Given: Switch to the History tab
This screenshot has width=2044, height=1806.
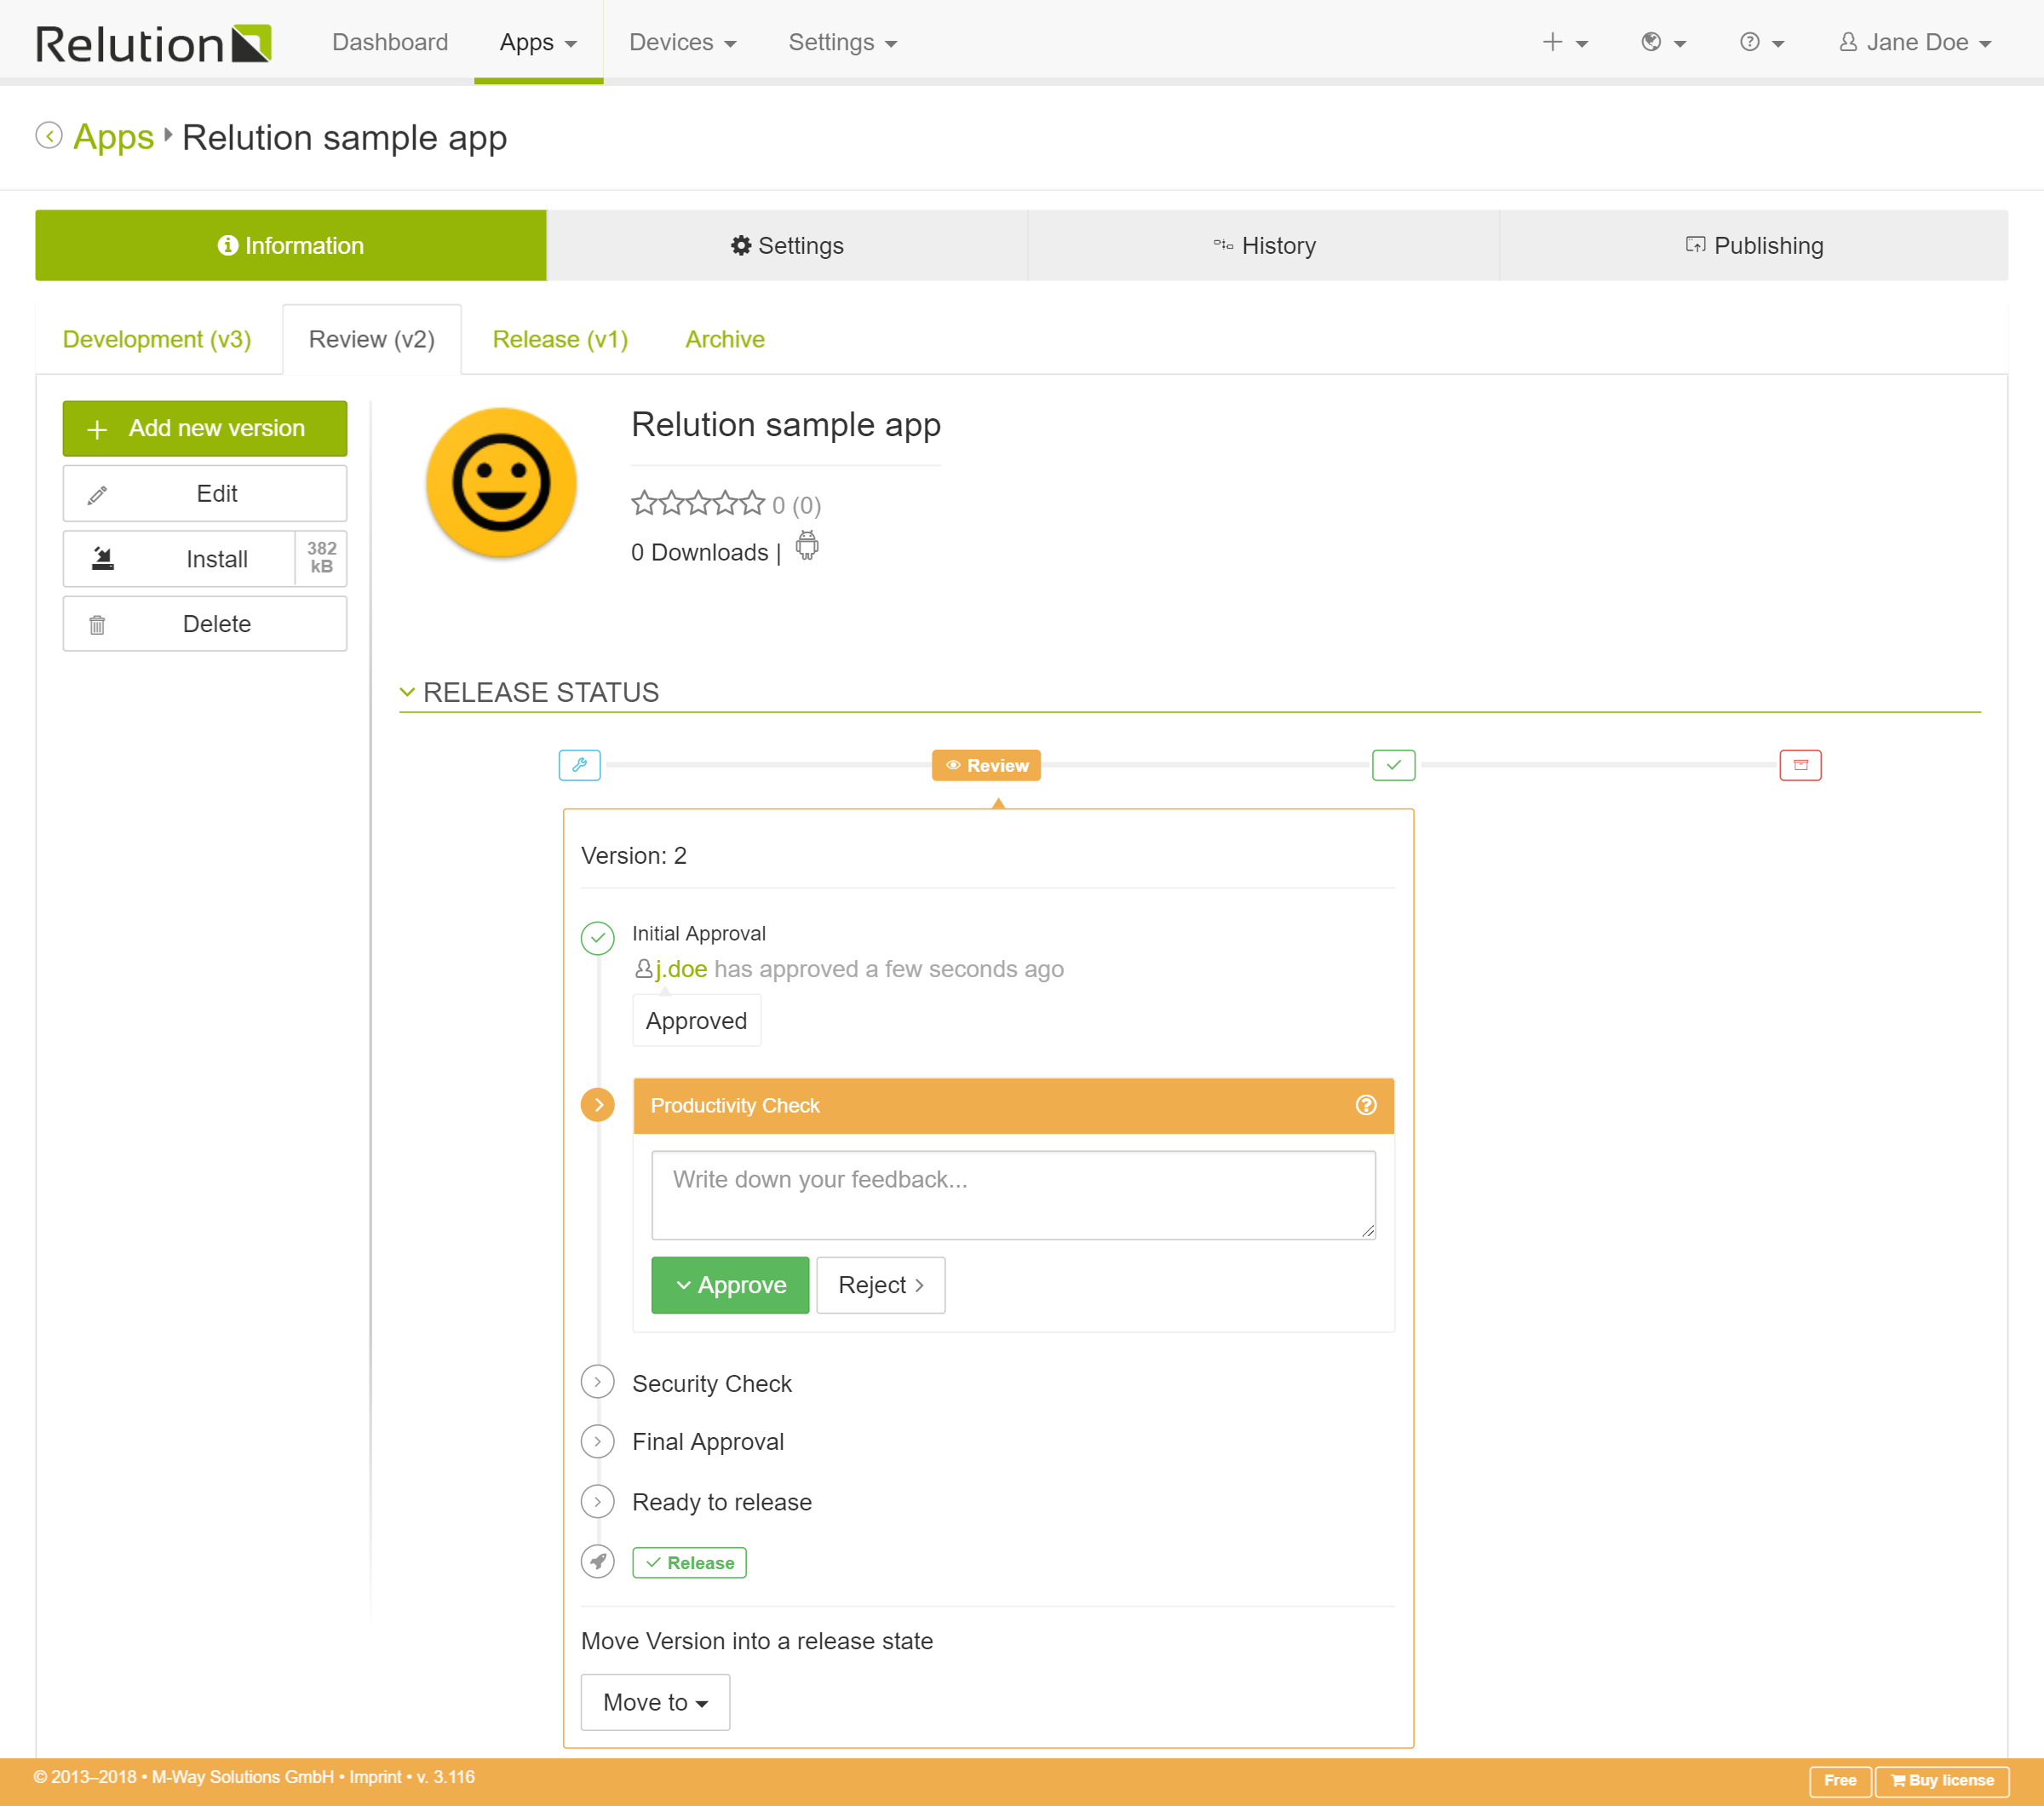Looking at the screenshot, I should (1264, 245).
